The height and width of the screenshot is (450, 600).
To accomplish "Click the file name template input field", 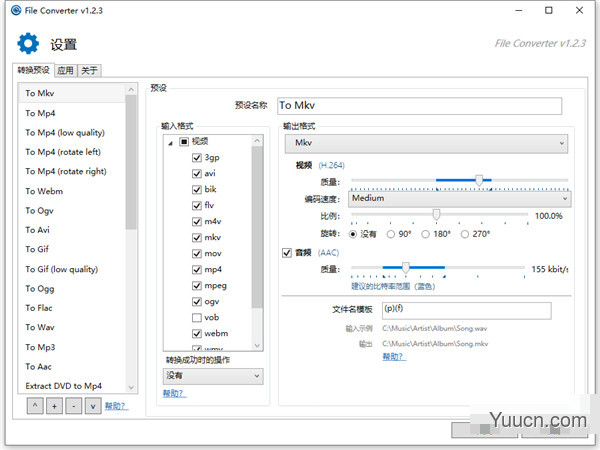I will pos(466,311).
